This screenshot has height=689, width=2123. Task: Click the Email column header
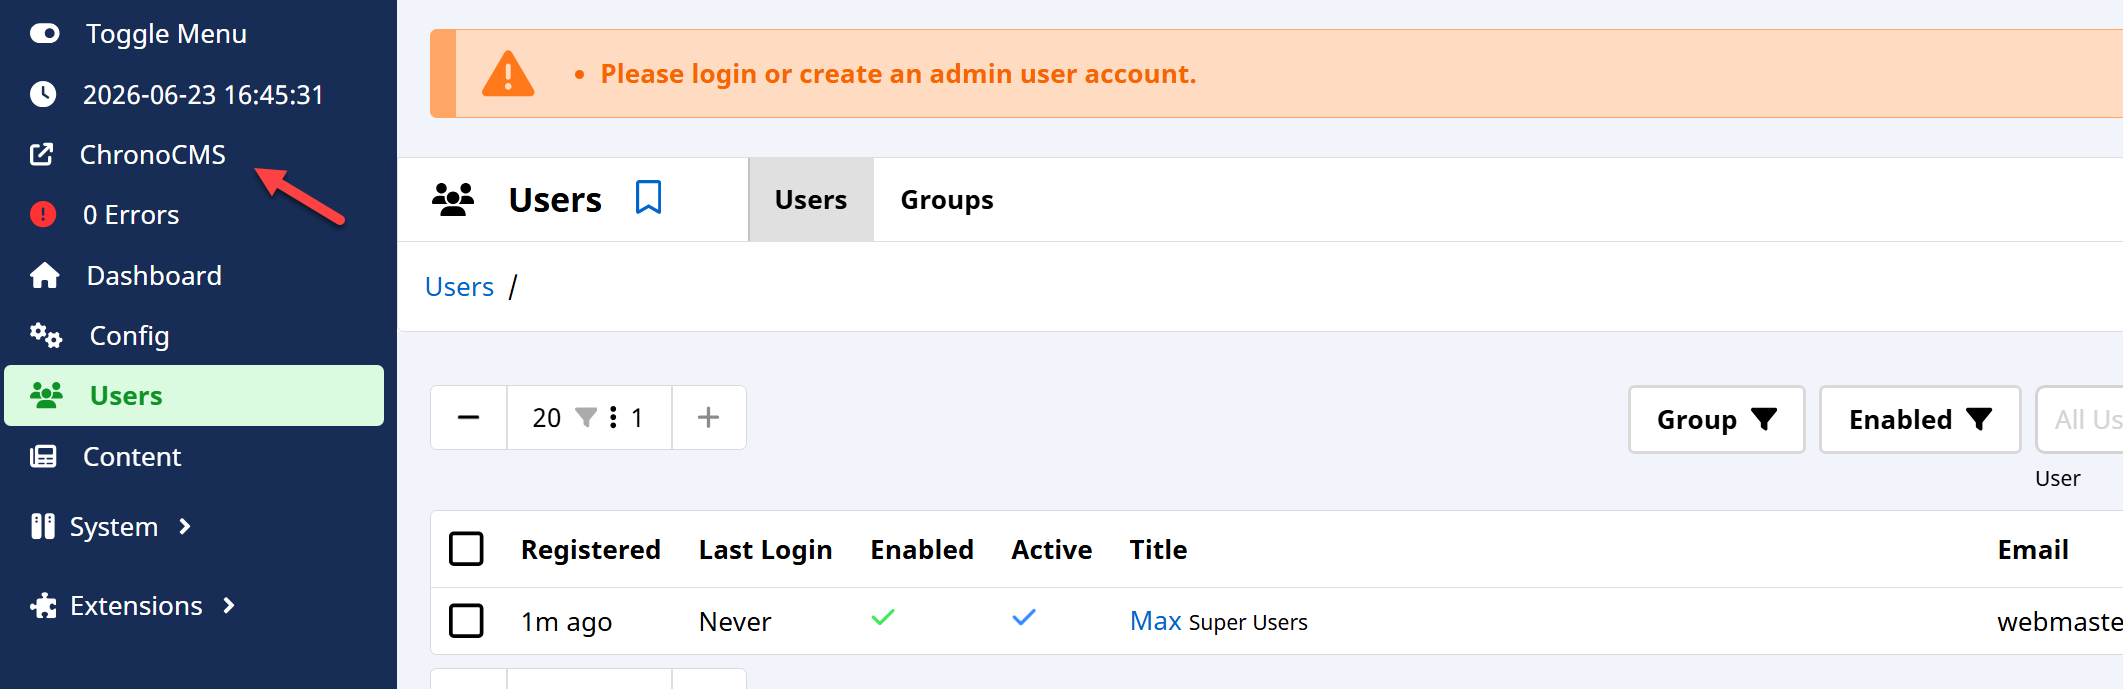(2033, 549)
